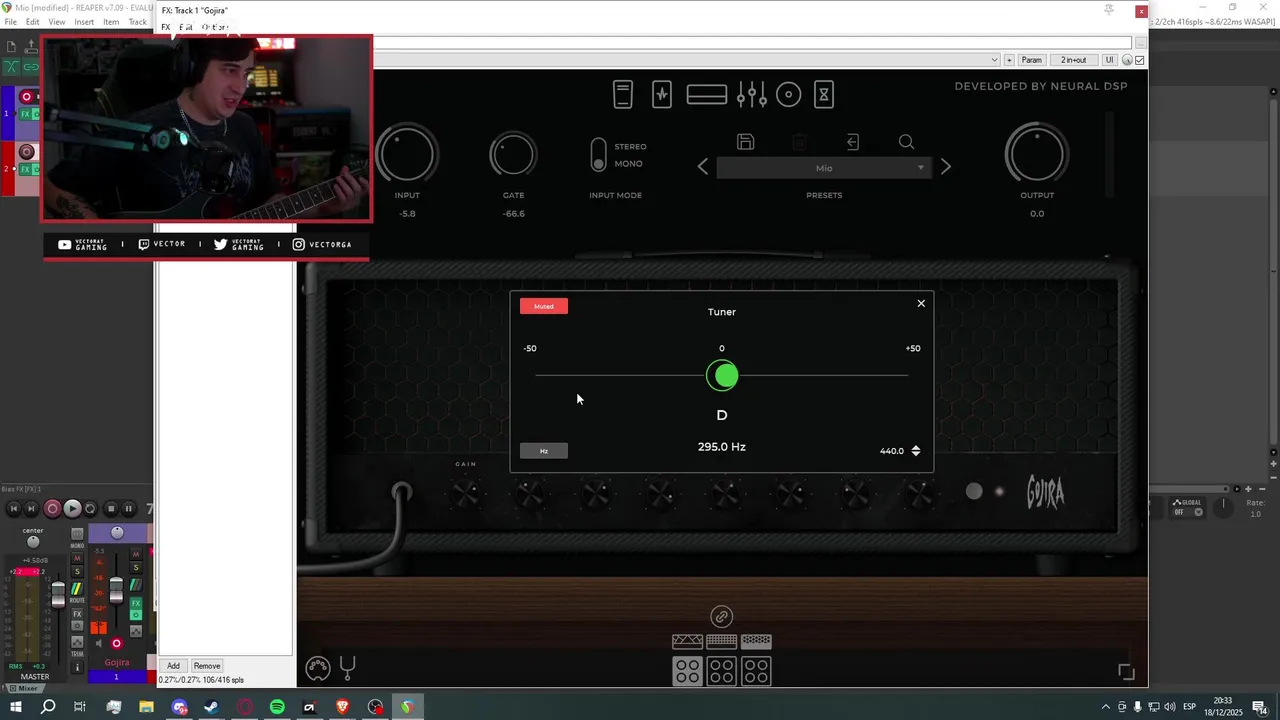Click the OUTPUT level knob
The height and width of the screenshot is (720, 1280).
click(x=1037, y=154)
